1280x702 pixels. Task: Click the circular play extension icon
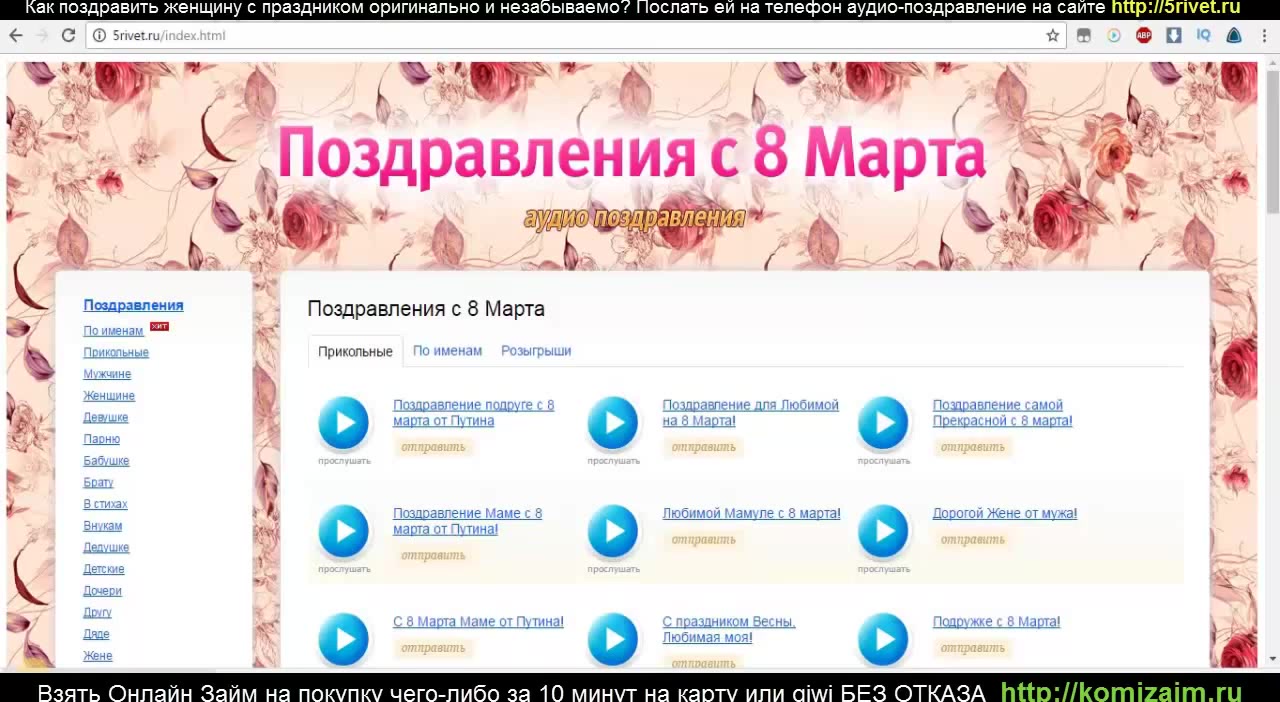[x=1114, y=35]
